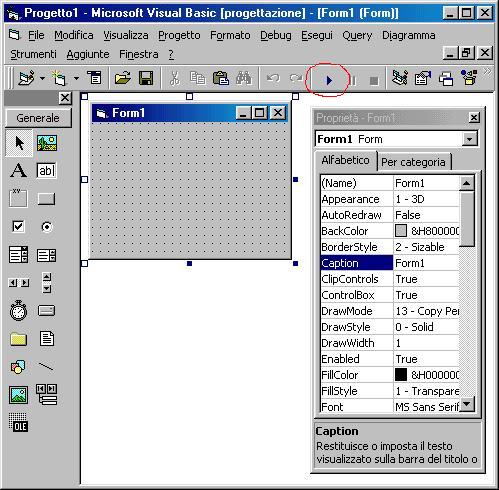Open the Add Project dropdown arrow

coord(42,79)
